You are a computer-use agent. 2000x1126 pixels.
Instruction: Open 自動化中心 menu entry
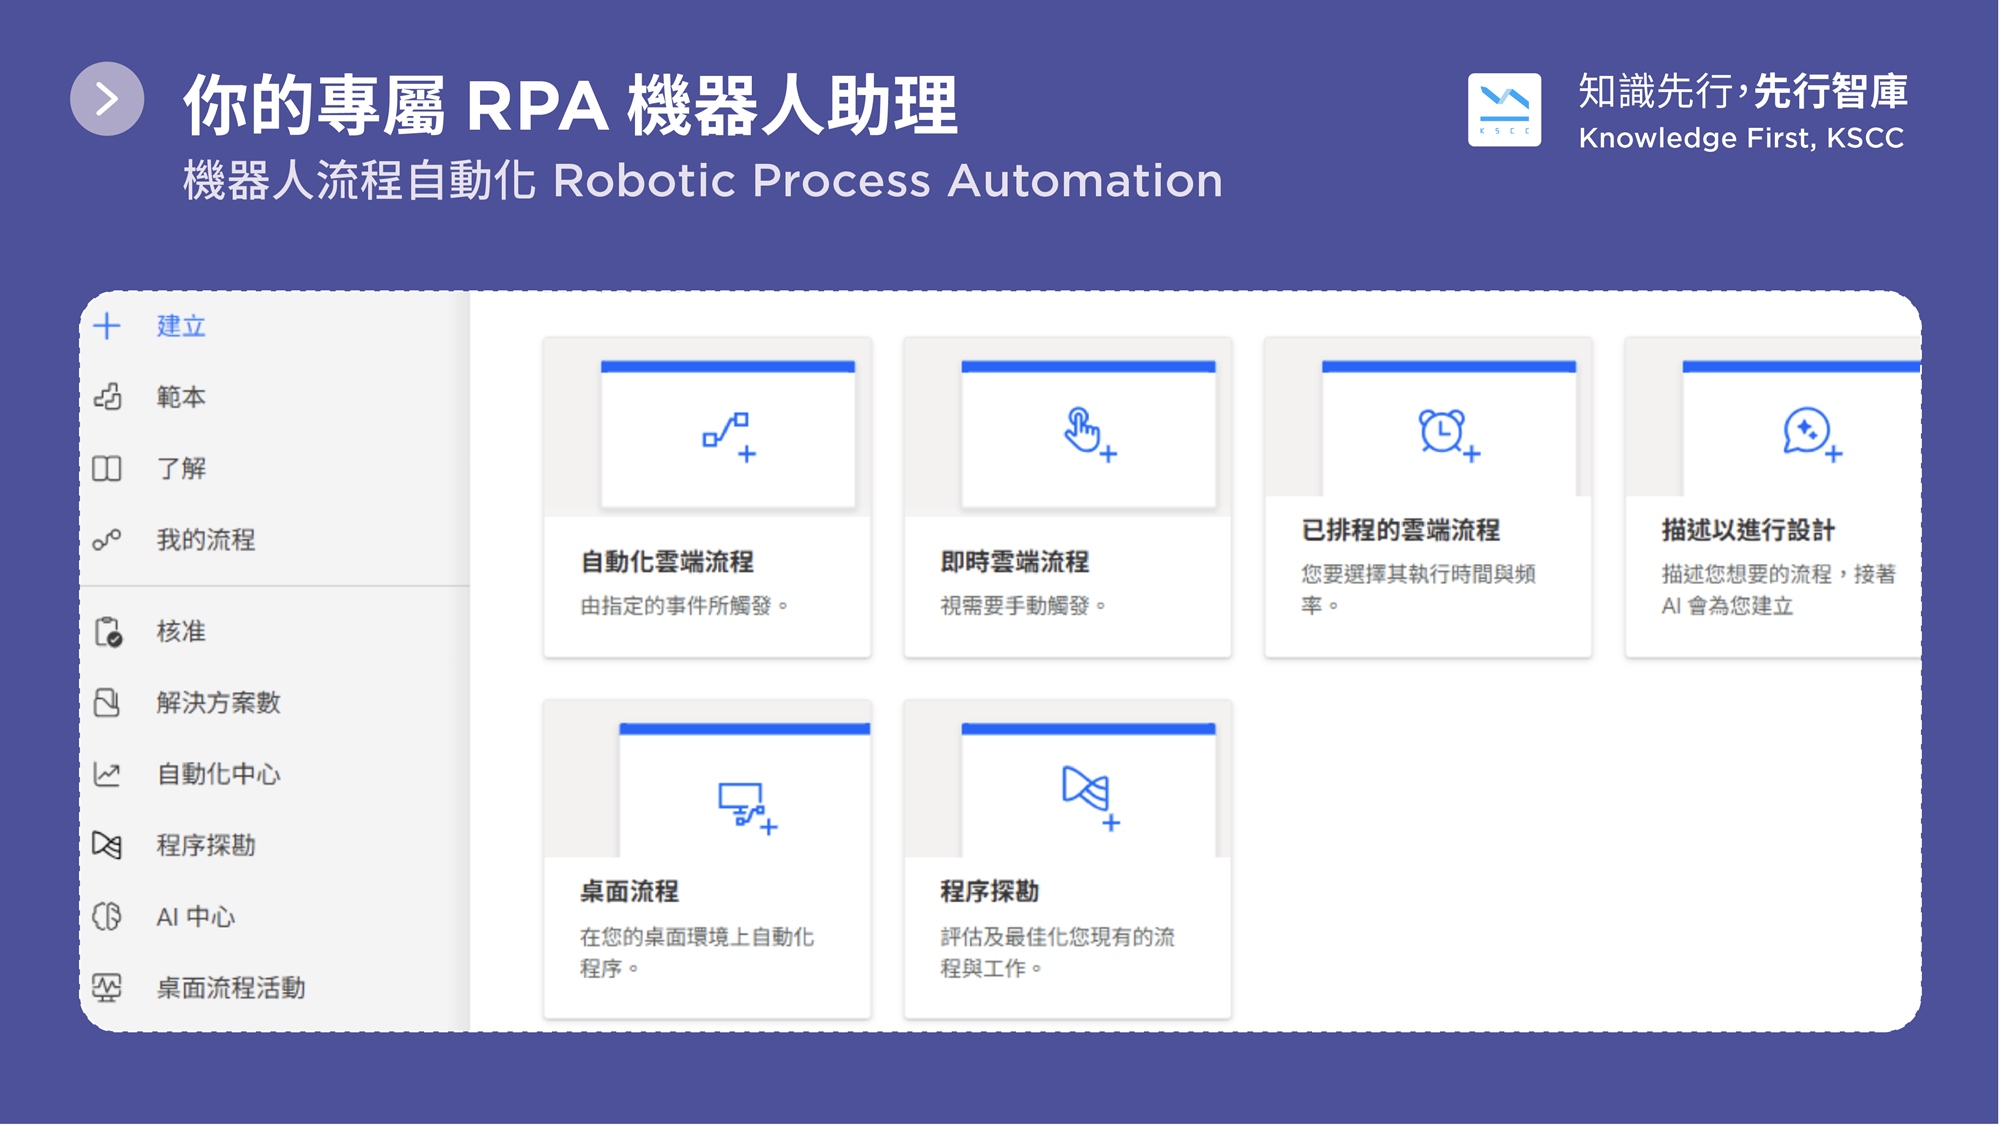218,774
